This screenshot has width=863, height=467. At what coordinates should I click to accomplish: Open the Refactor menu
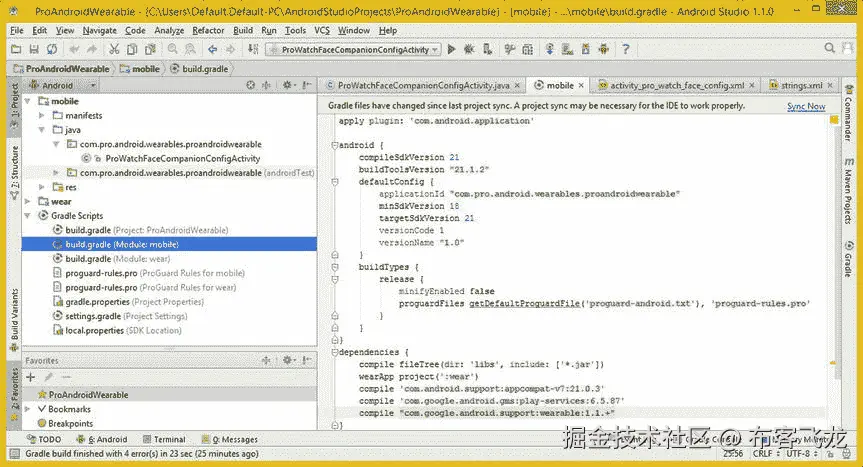point(208,30)
